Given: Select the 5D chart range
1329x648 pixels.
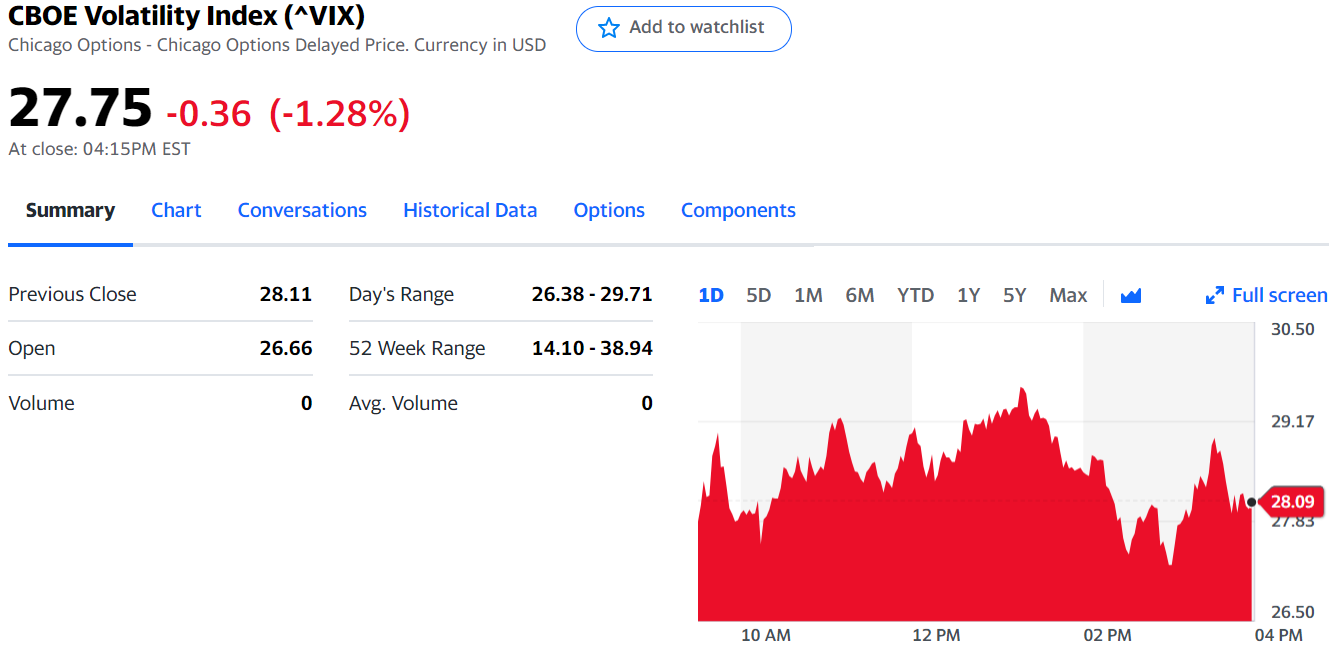Looking at the screenshot, I should (759, 295).
